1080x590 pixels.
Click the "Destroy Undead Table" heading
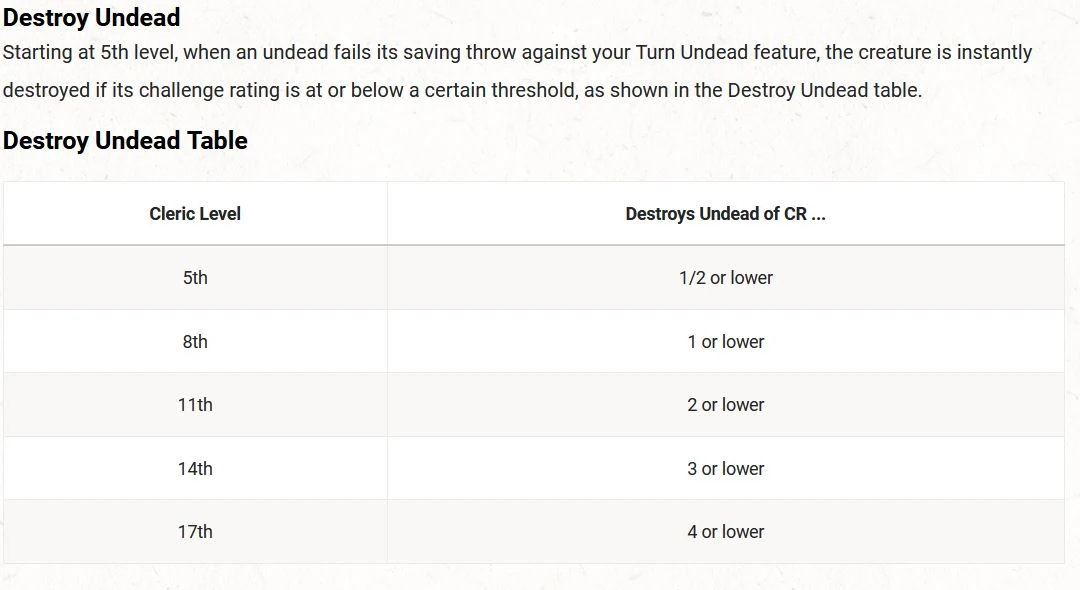pyautogui.click(x=125, y=141)
